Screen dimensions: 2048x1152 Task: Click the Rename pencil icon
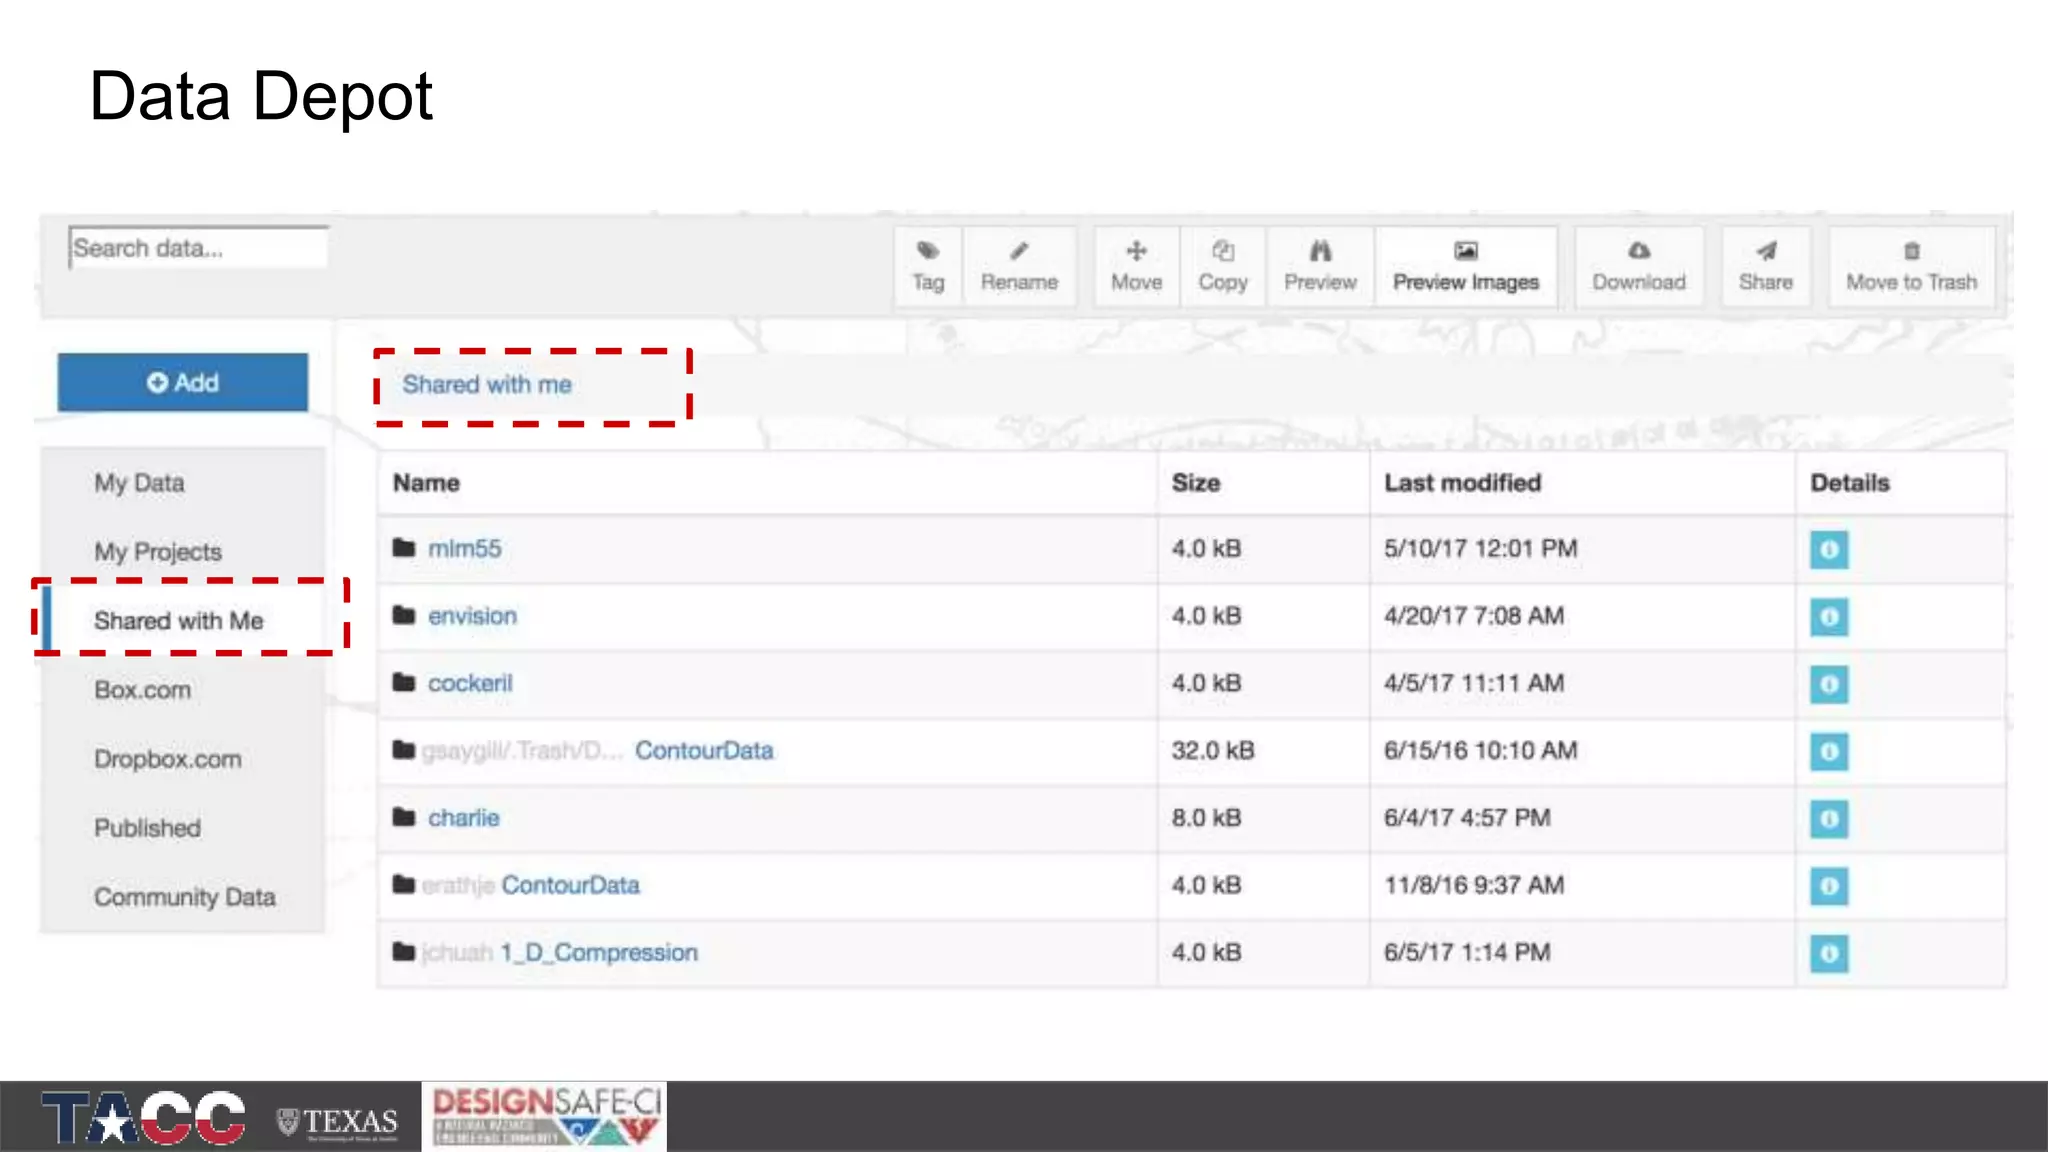[1018, 252]
